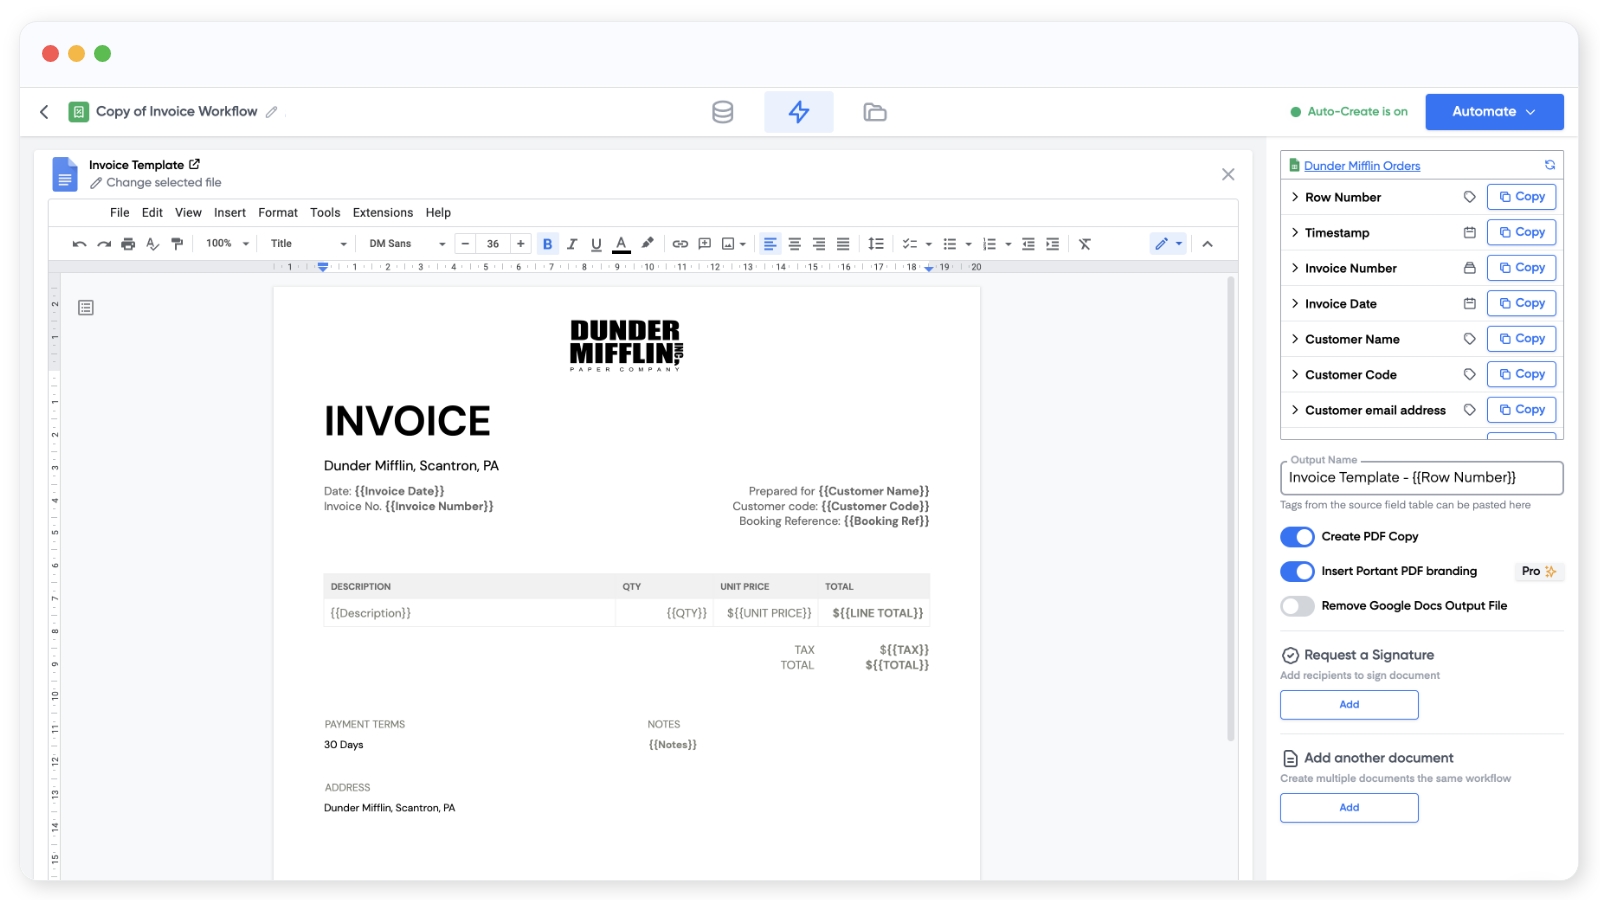Open the Automate dropdown button
Screen dimensions: 1600x900
click(x=1493, y=112)
